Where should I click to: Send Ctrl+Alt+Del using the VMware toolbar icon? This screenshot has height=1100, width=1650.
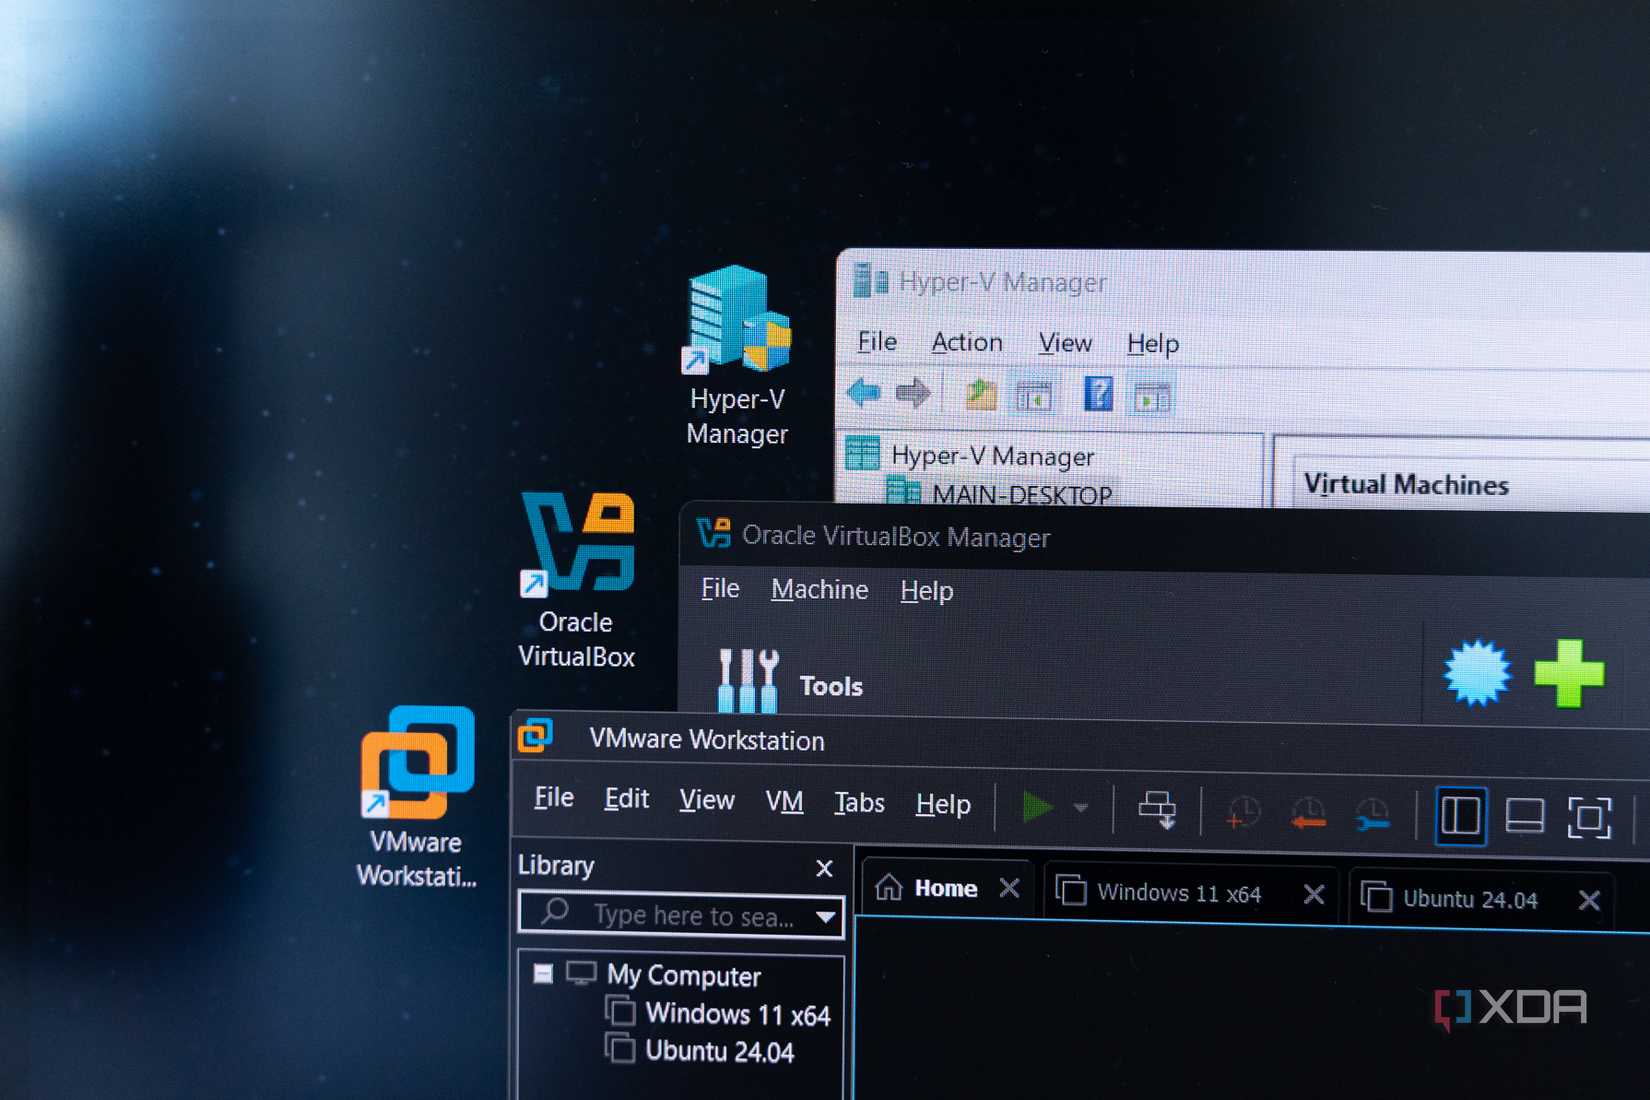point(1160,811)
